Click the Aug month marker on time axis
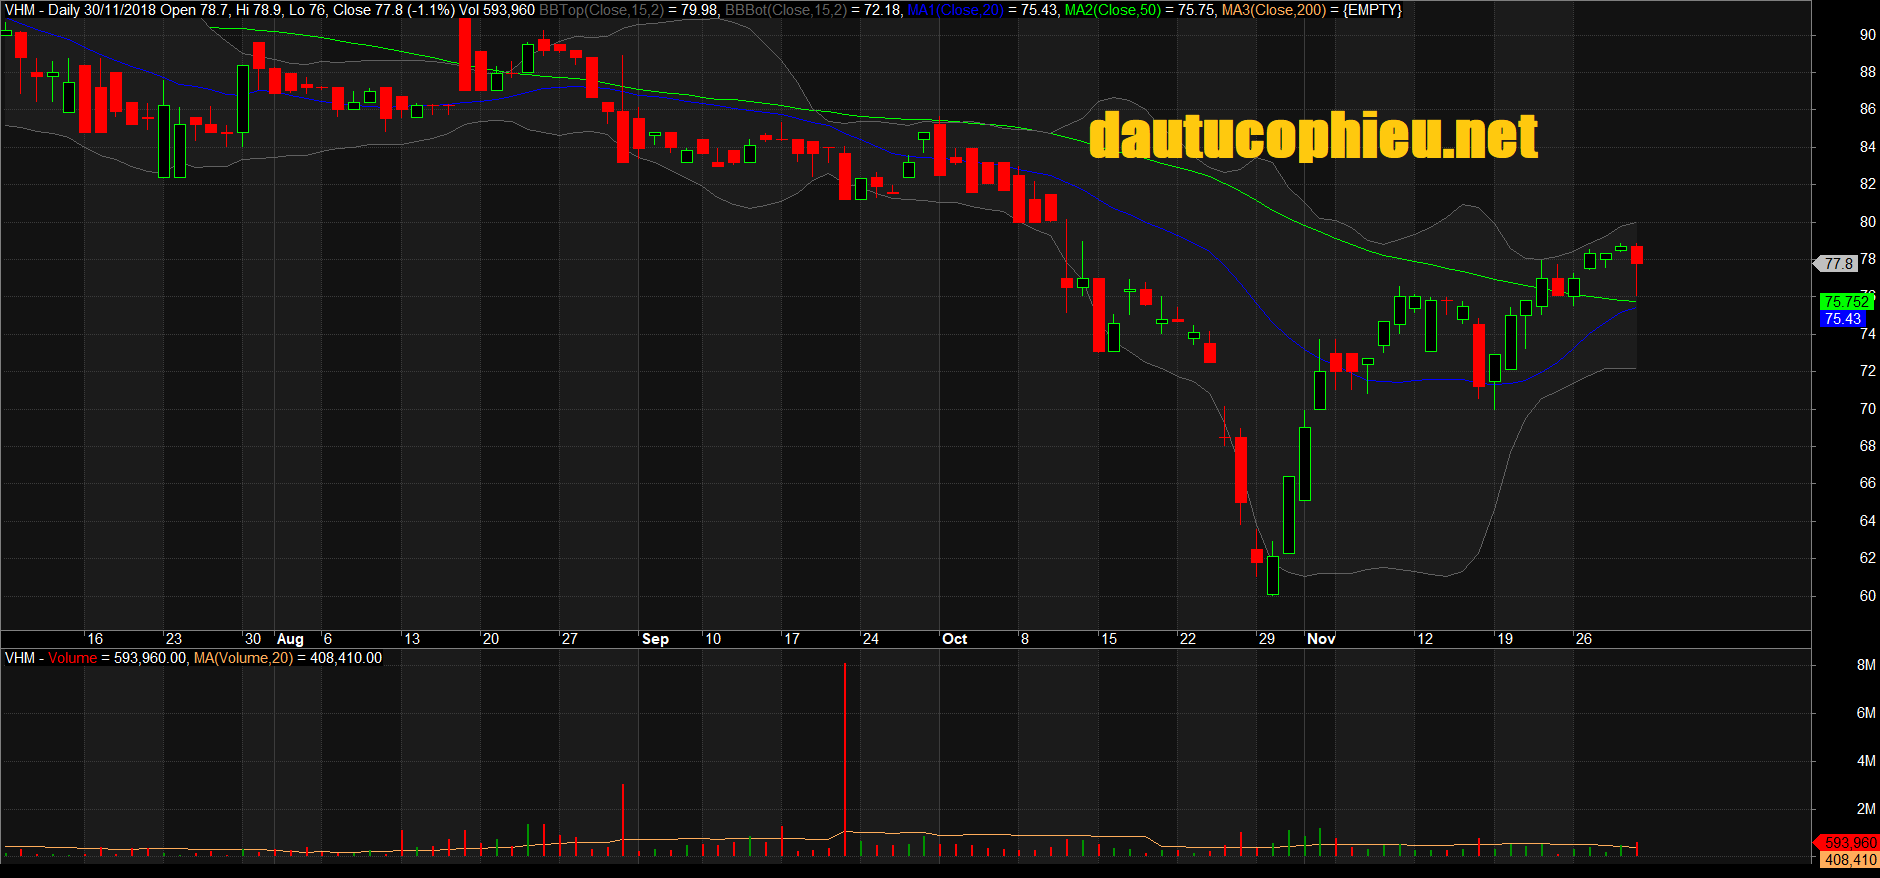Image resolution: width=1880 pixels, height=878 pixels. coord(290,639)
